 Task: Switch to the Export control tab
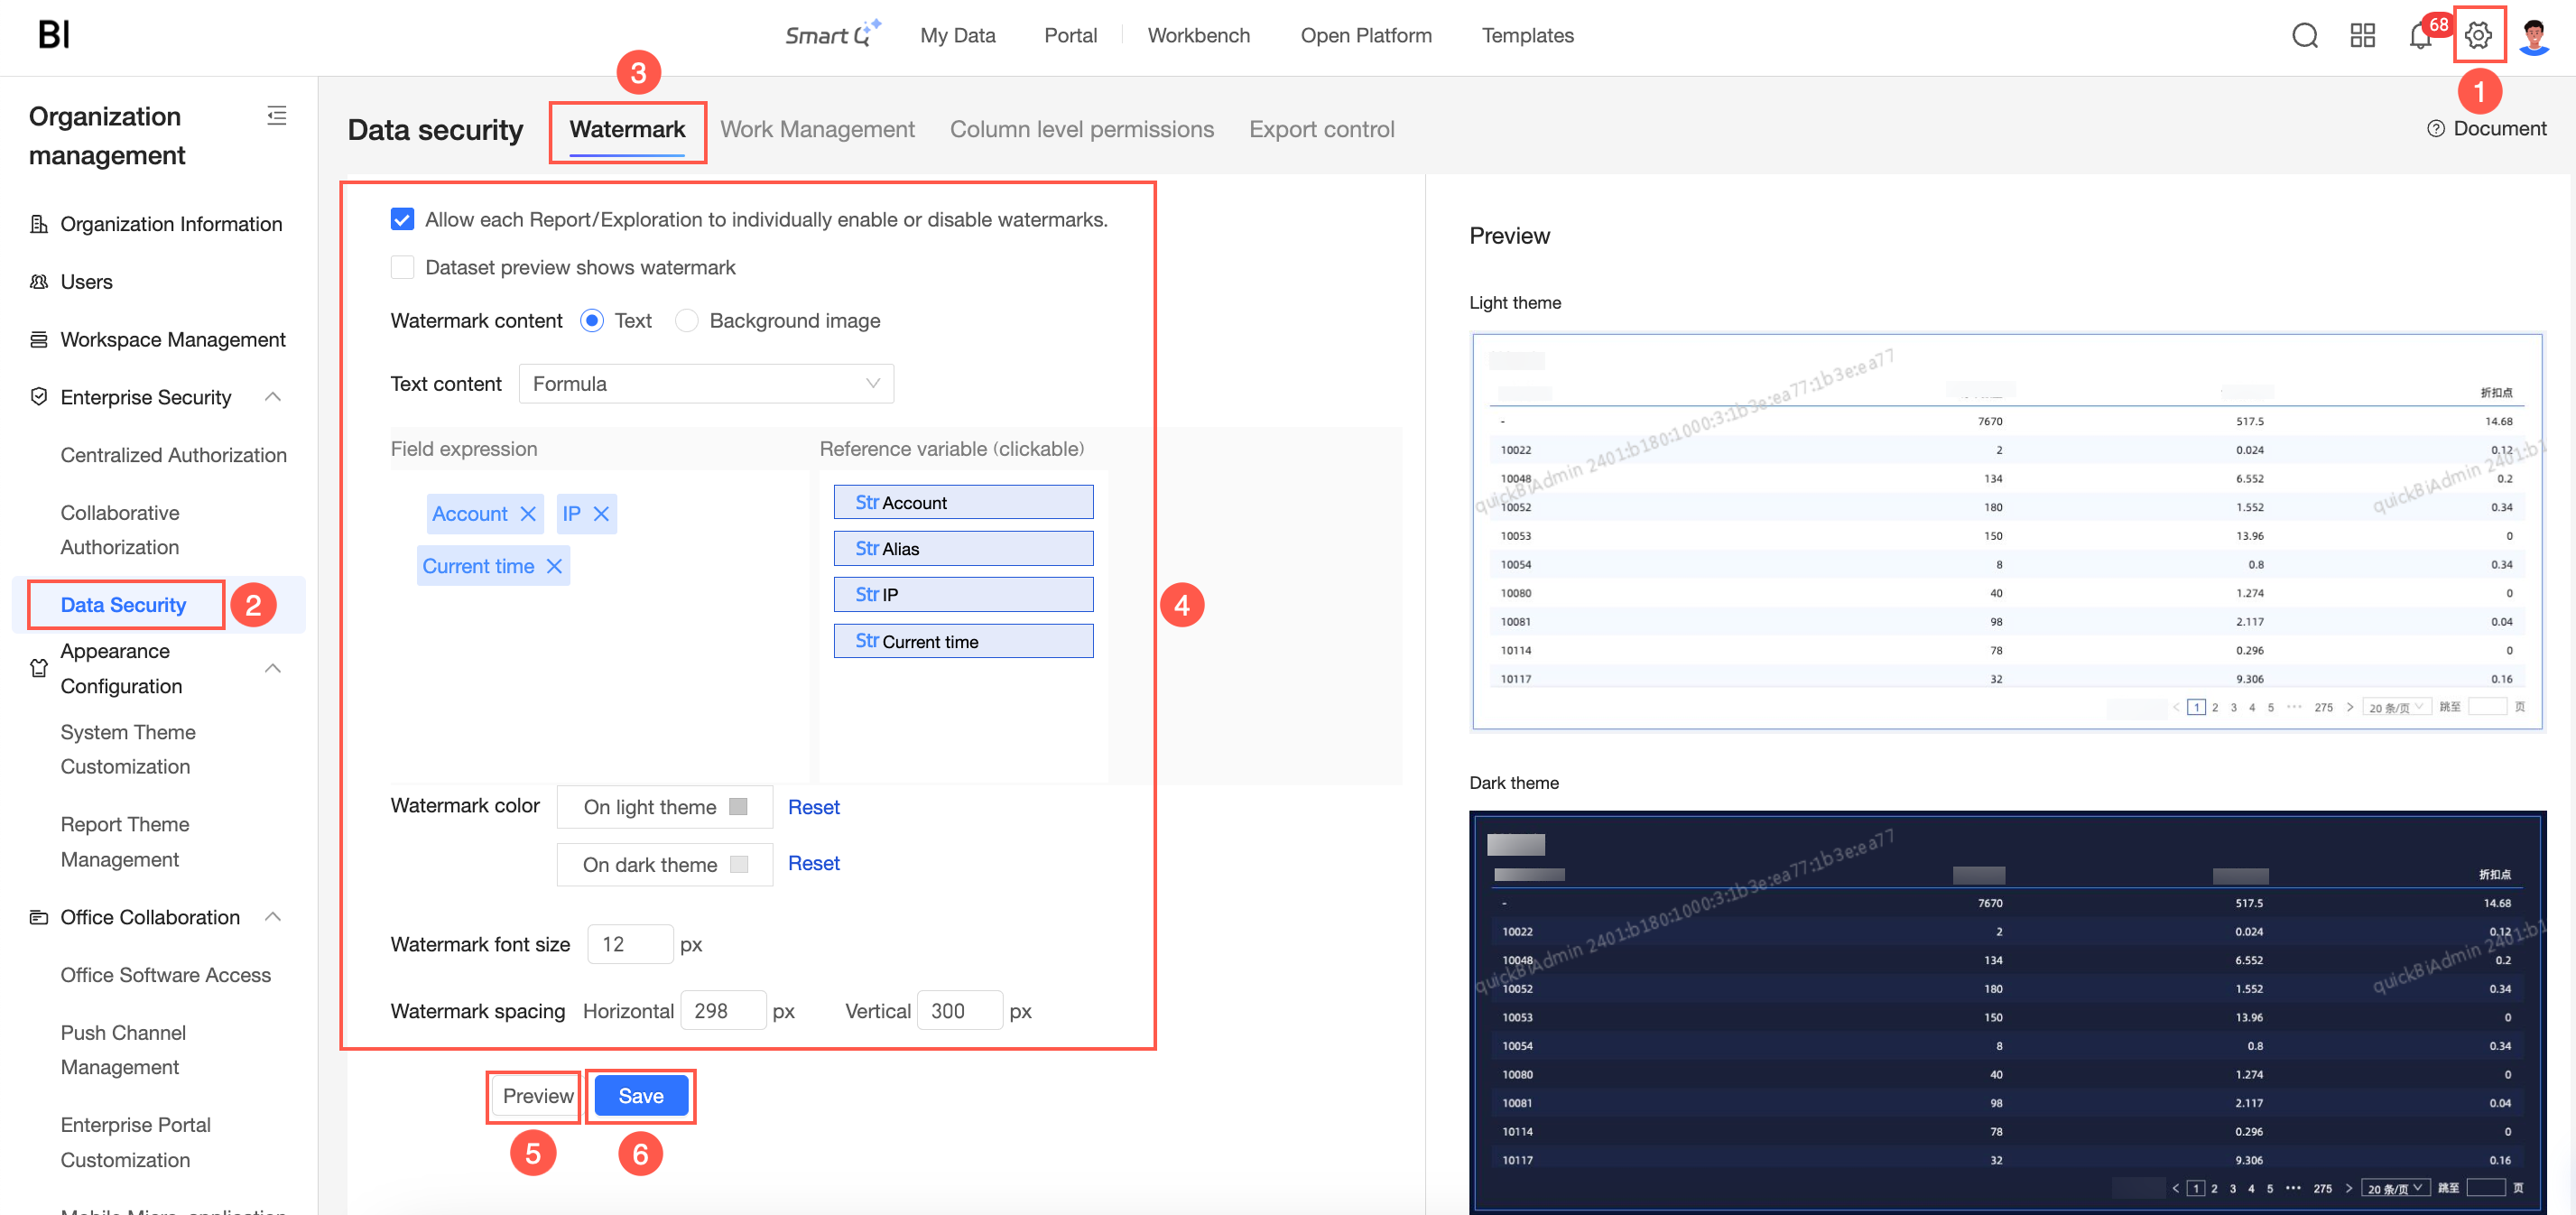[1321, 130]
